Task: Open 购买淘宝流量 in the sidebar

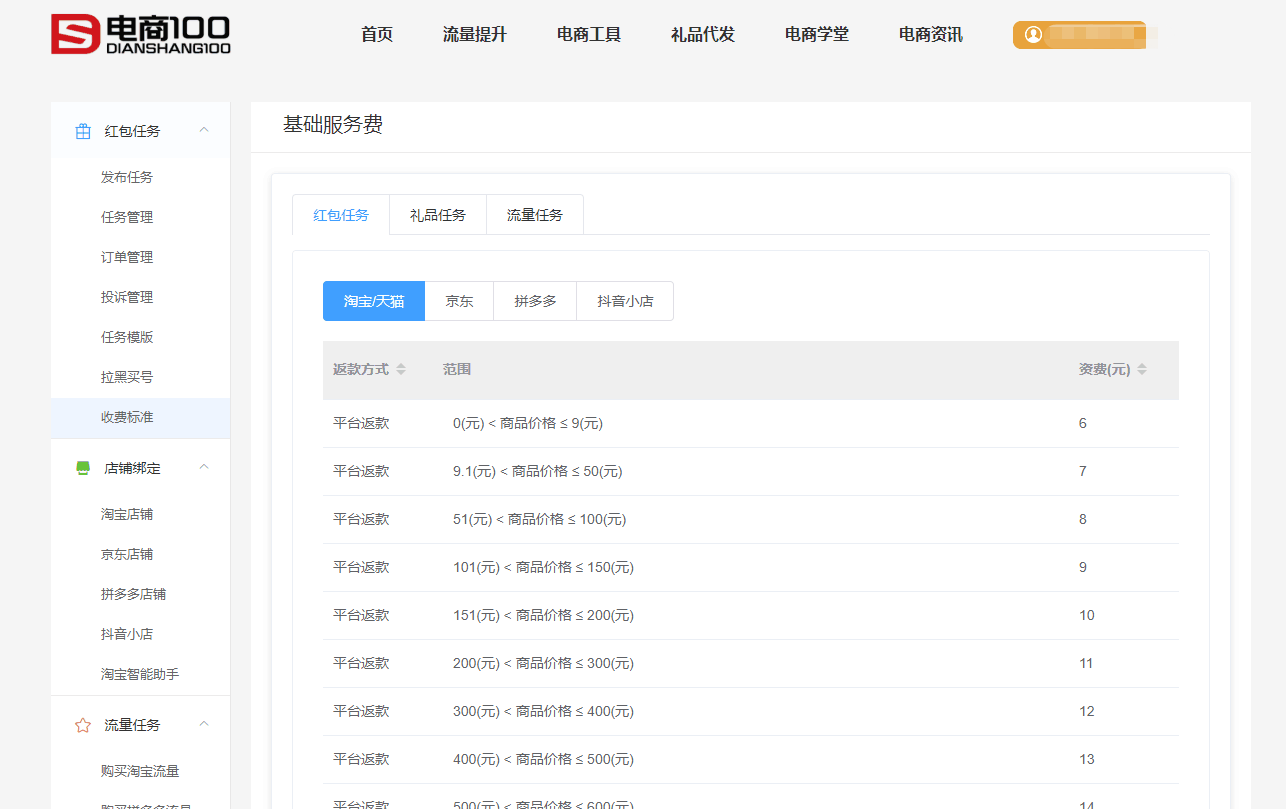Action: (x=140, y=771)
